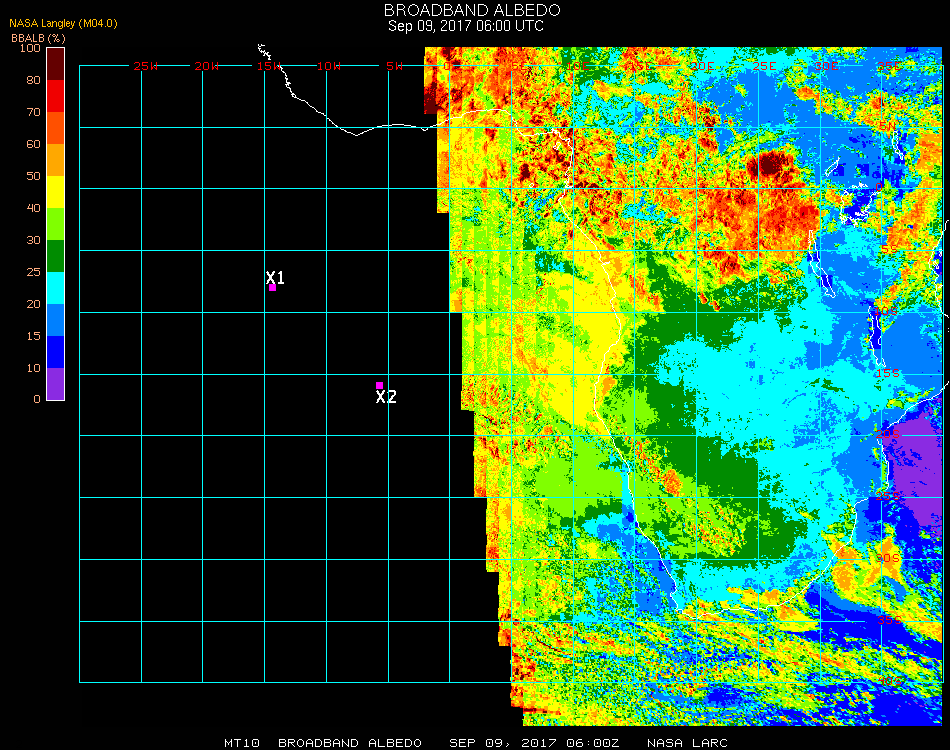Click the 40S latitude label
Image resolution: width=950 pixels, height=750 pixels.
tap(891, 682)
